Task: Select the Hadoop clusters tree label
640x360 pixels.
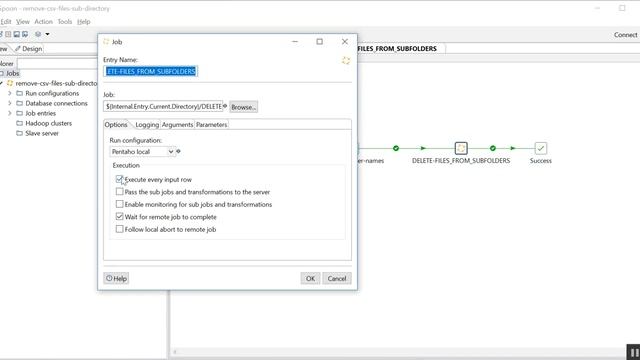Action: [49, 123]
